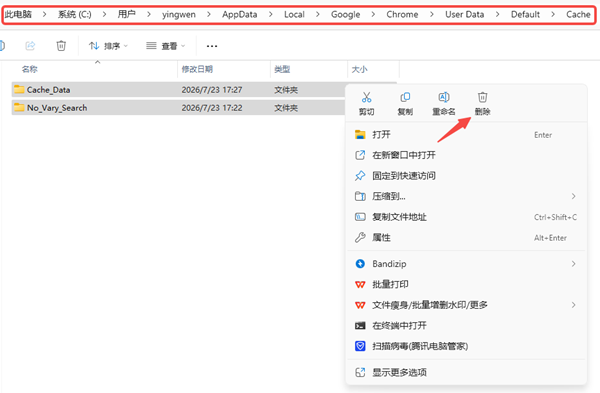The height and width of the screenshot is (393, 600).
Task: Click the toolbar trash delete icon
Action: 61,46
